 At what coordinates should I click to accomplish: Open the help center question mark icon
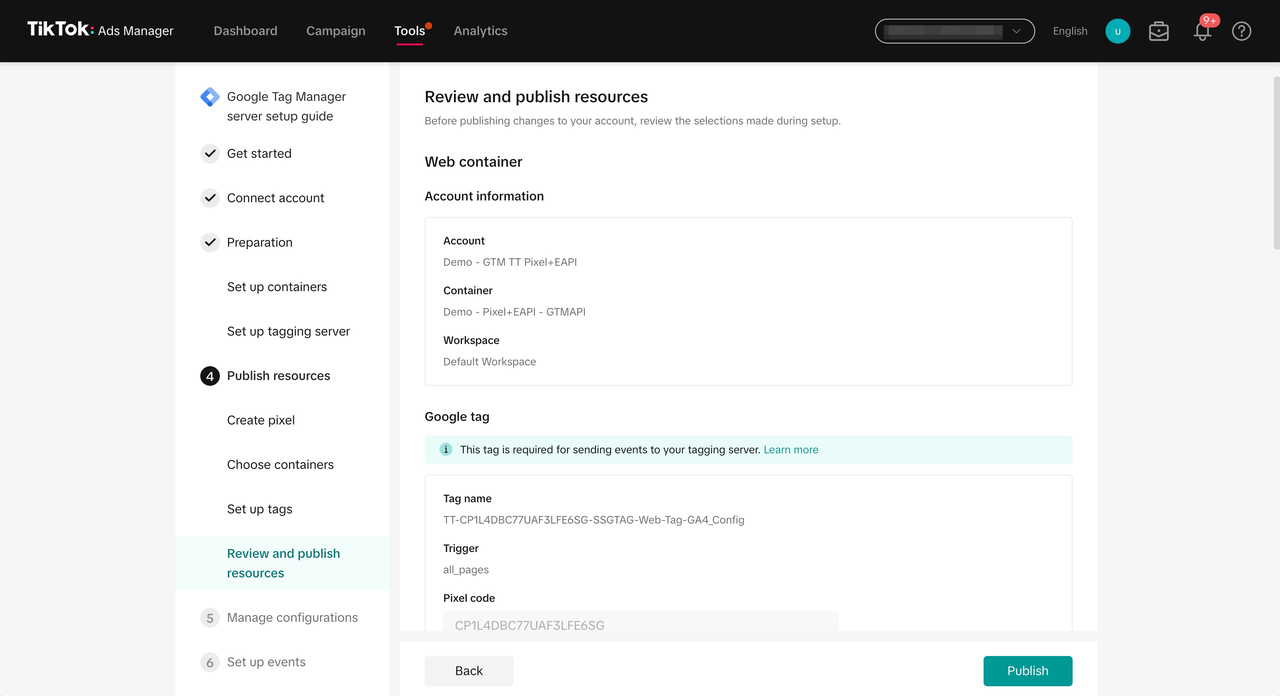coord(1241,31)
